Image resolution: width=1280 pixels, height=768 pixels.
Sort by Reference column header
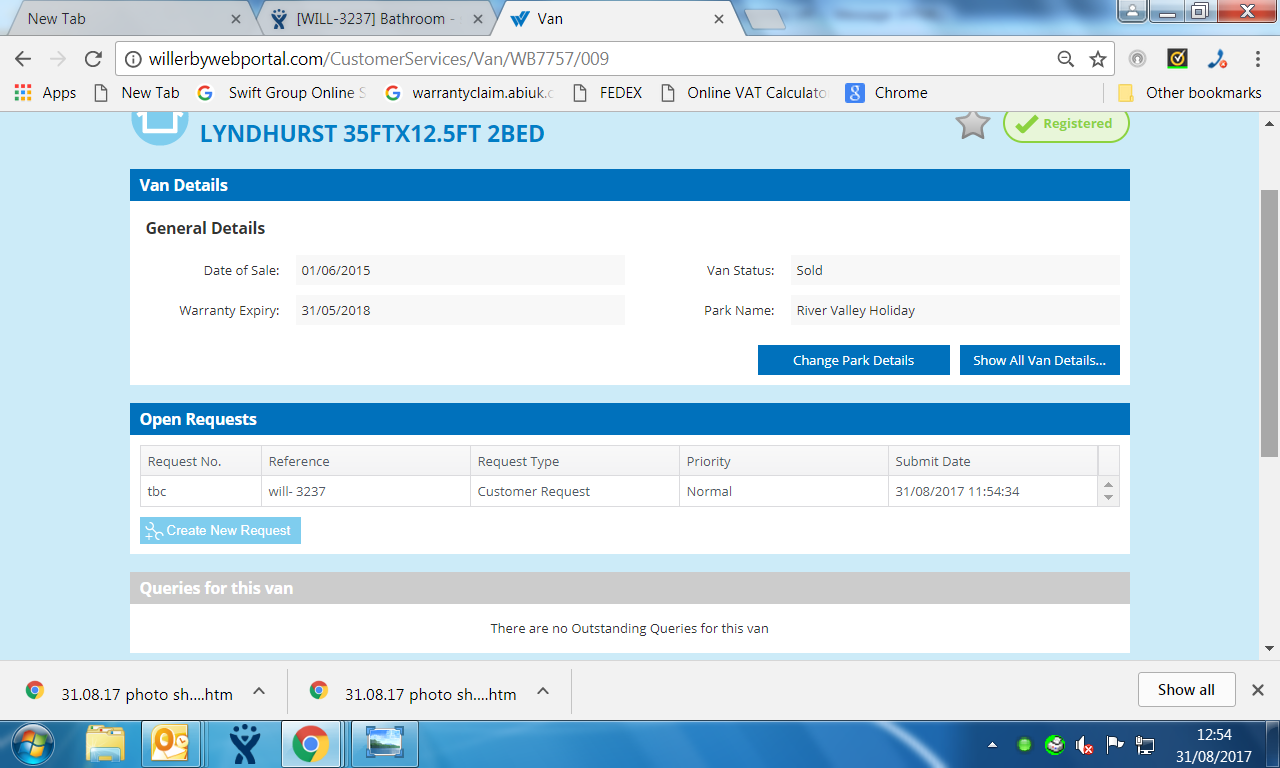tap(366, 461)
